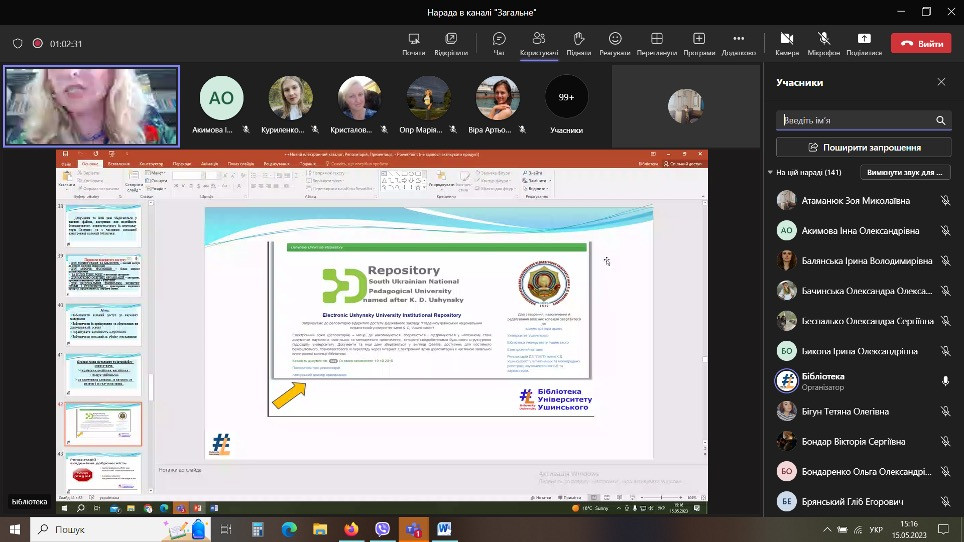
Task: Close the Учасники side panel
Action: (x=941, y=82)
